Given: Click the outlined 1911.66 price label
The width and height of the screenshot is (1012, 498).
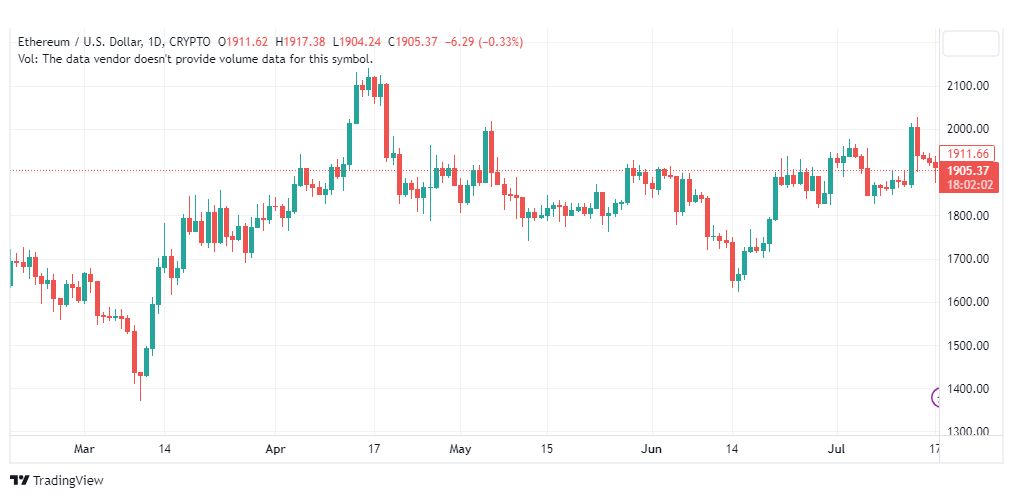Looking at the screenshot, I should (x=970, y=154).
